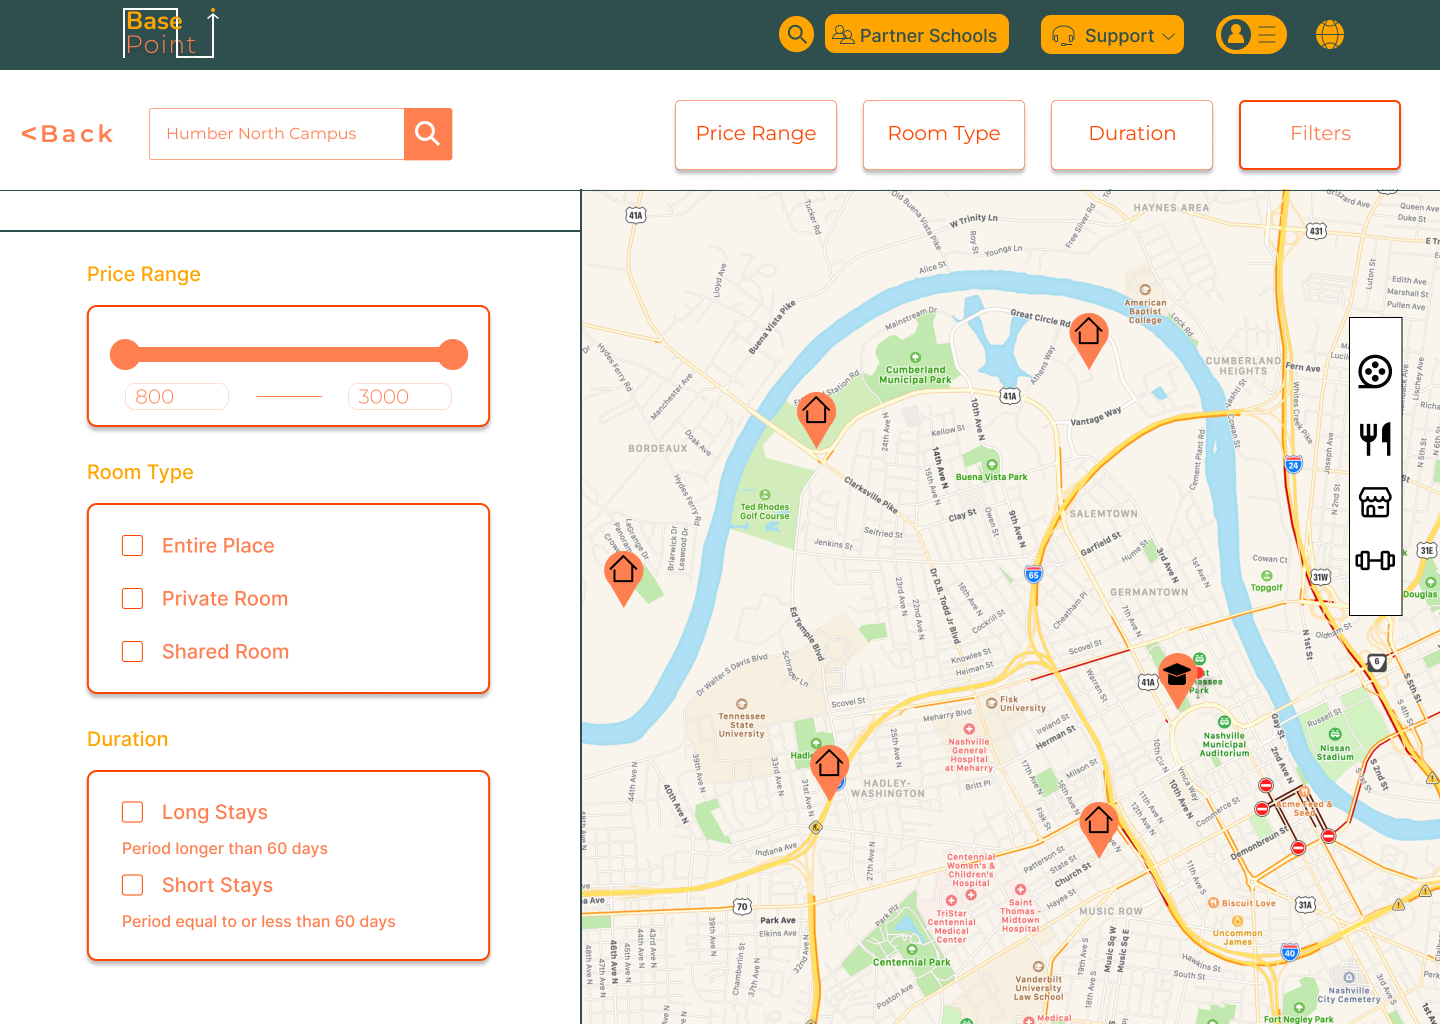Enable the Entire Place checkbox
Viewport: 1440px width, 1024px height.
point(132,545)
